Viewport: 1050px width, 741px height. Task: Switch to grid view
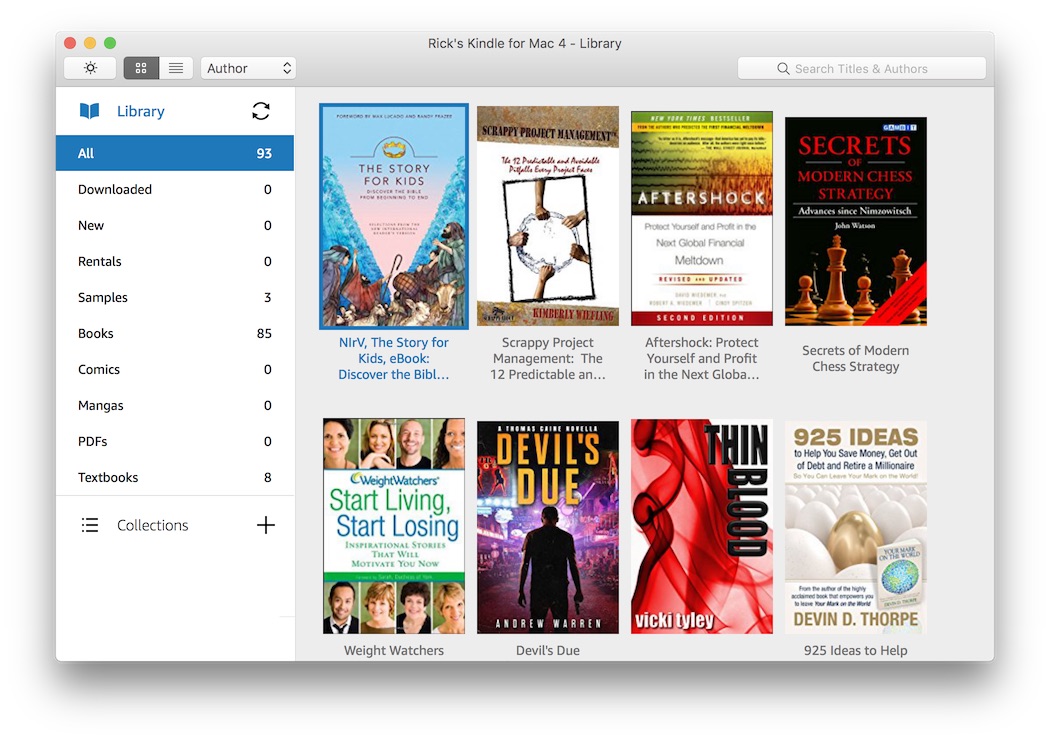[141, 68]
